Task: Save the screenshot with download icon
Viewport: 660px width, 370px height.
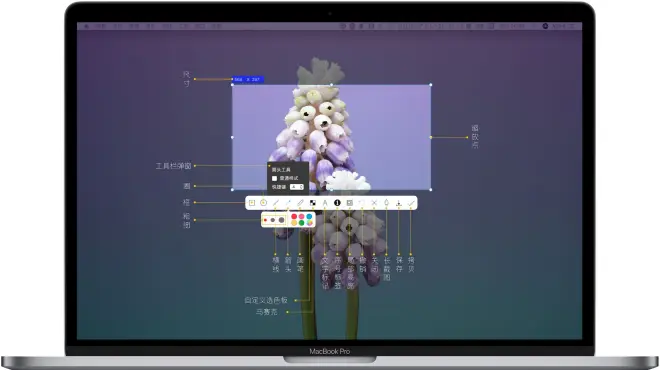Action: click(399, 203)
